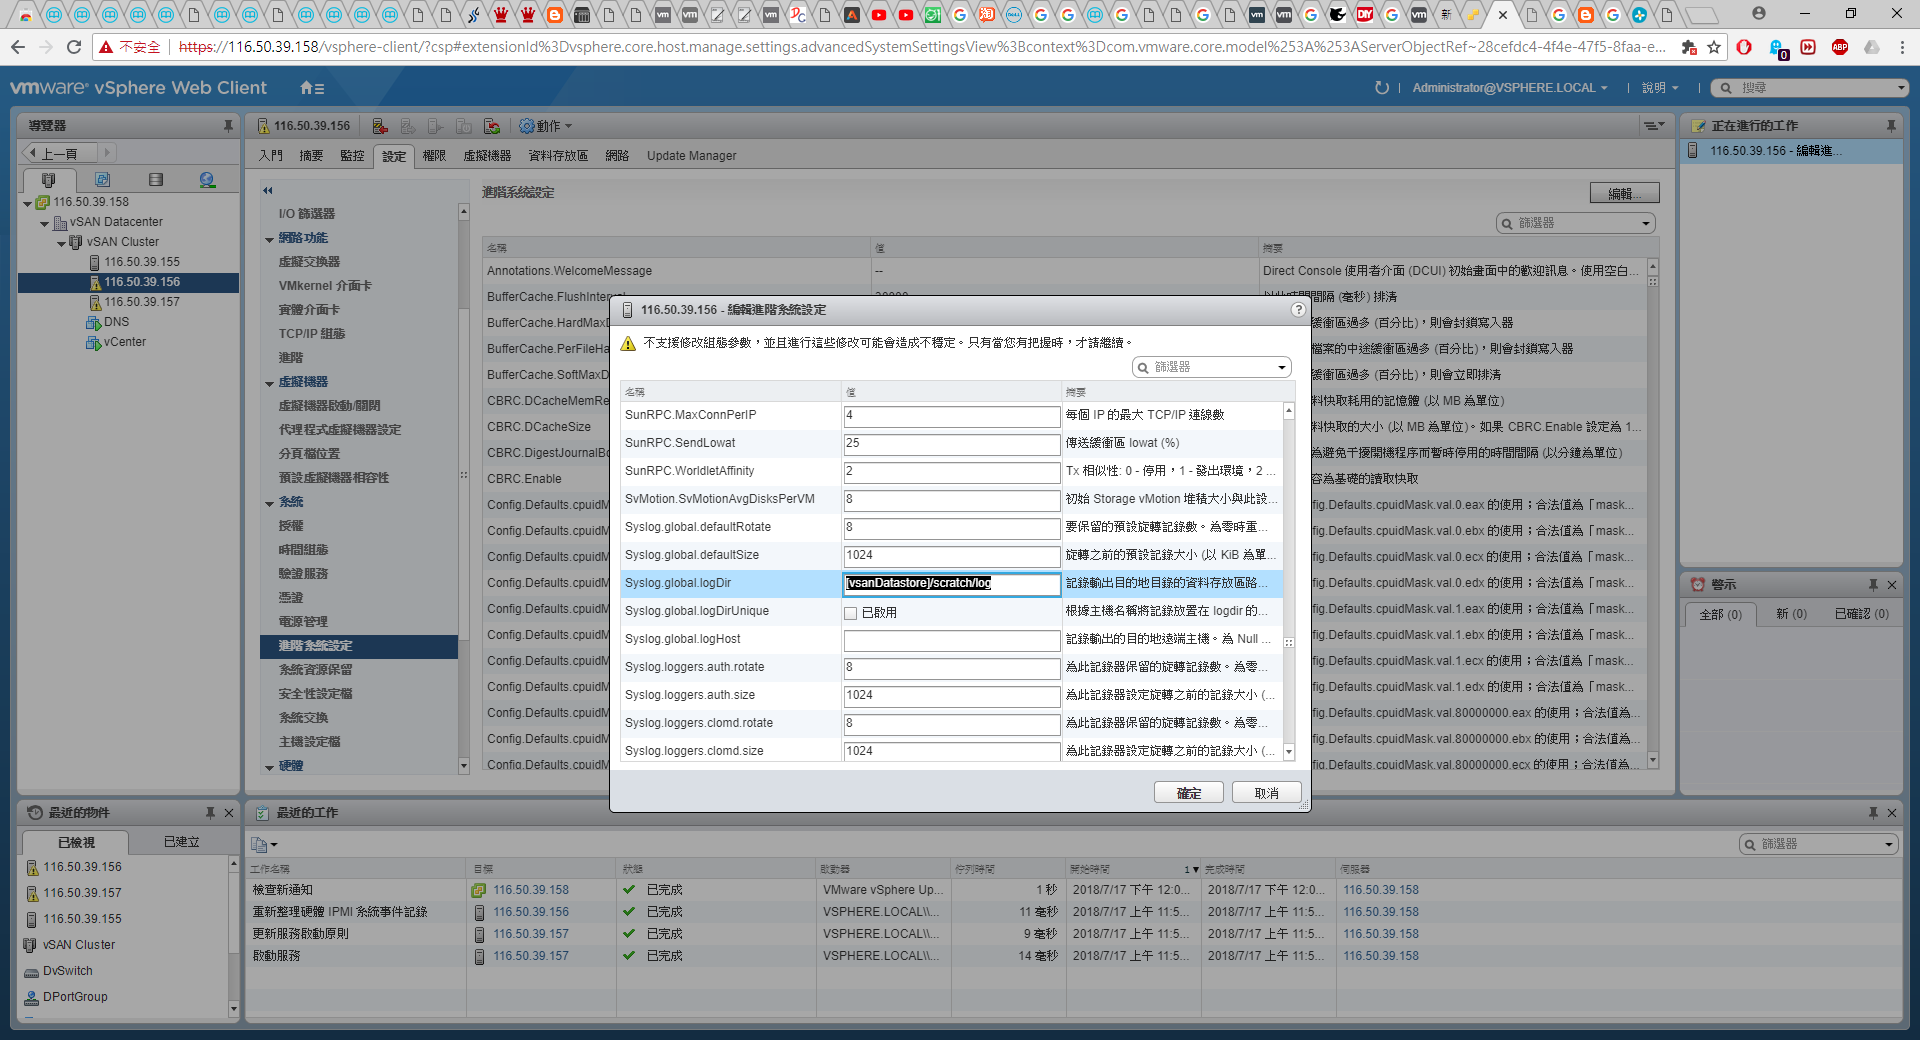The image size is (1920, 1040).
Task: Toggle Syslog.global.logDirUnique 已啟用 checkbox
Action: [850, 613]
